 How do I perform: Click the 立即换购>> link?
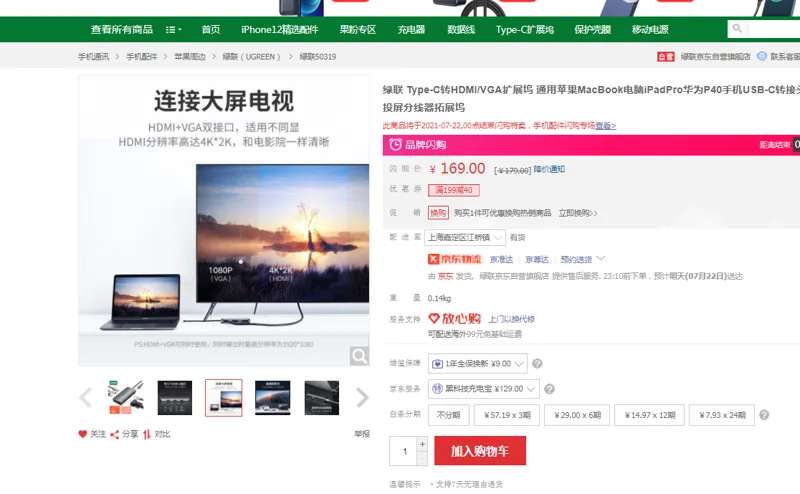[578, 213]
